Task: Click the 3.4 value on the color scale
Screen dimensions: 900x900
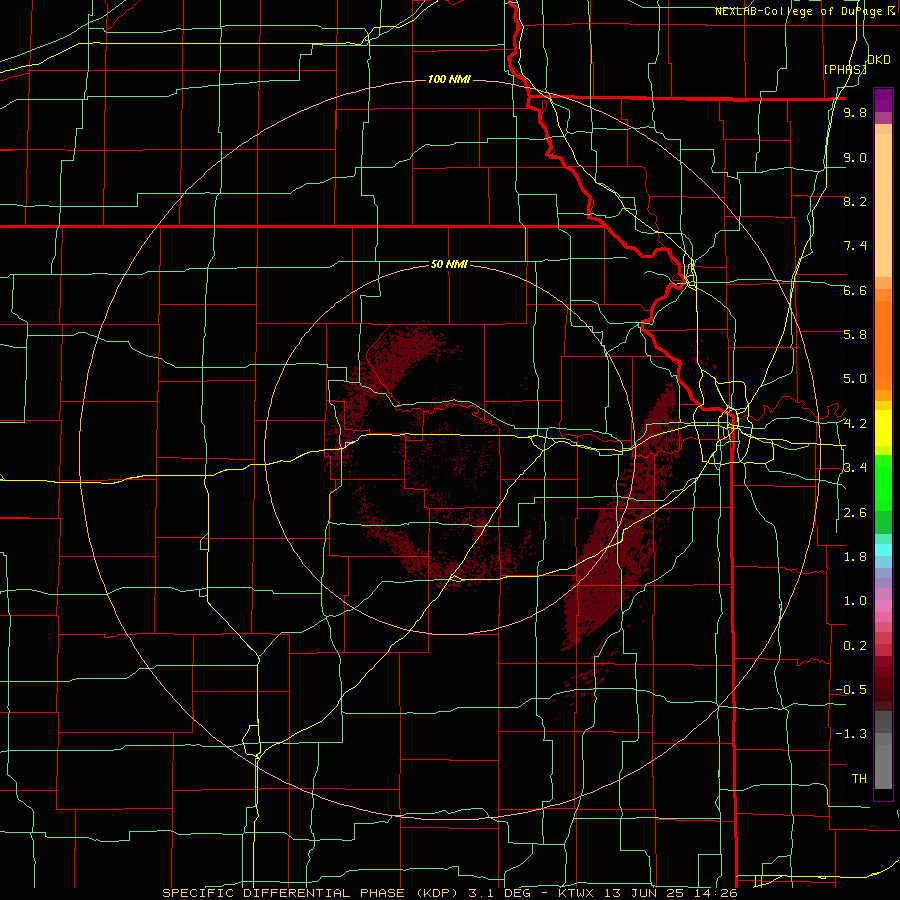Action: [855, 468]
